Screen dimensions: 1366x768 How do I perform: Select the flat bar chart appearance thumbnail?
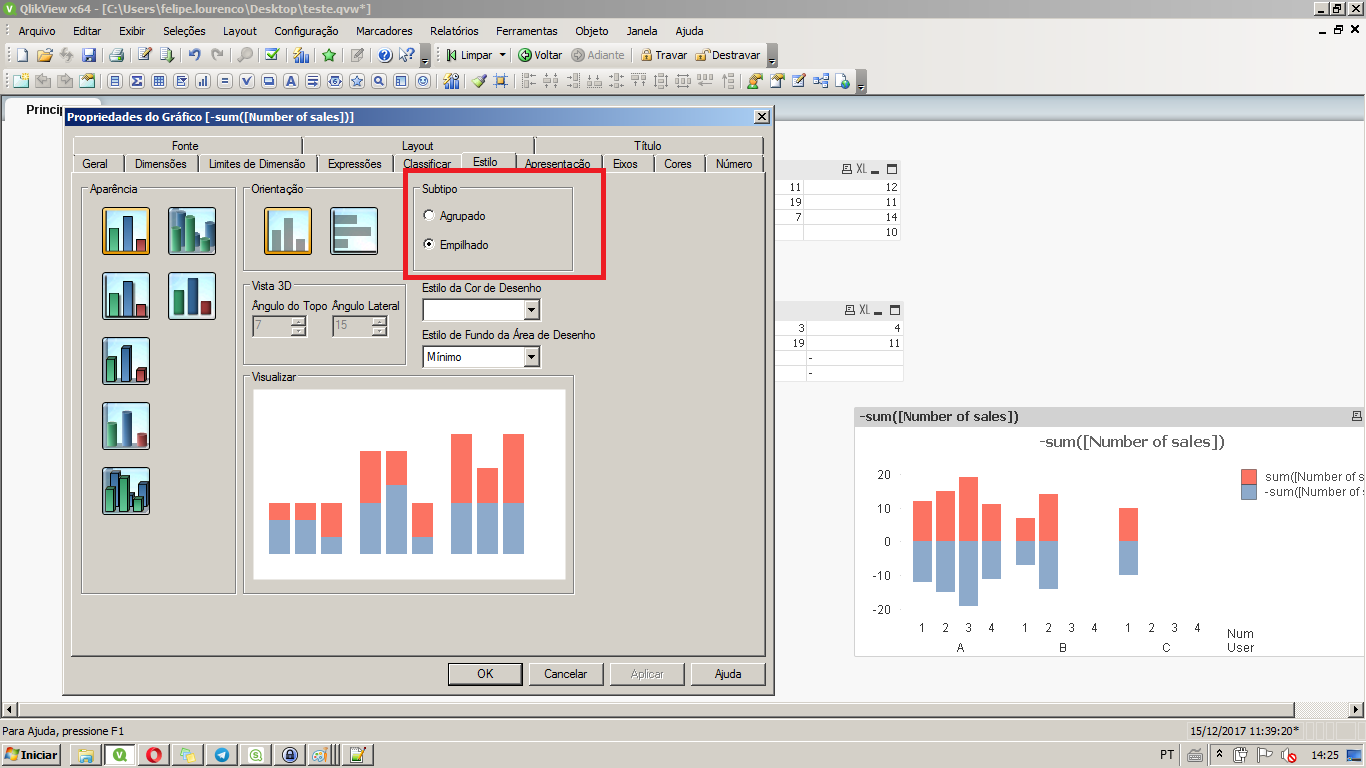126,231
